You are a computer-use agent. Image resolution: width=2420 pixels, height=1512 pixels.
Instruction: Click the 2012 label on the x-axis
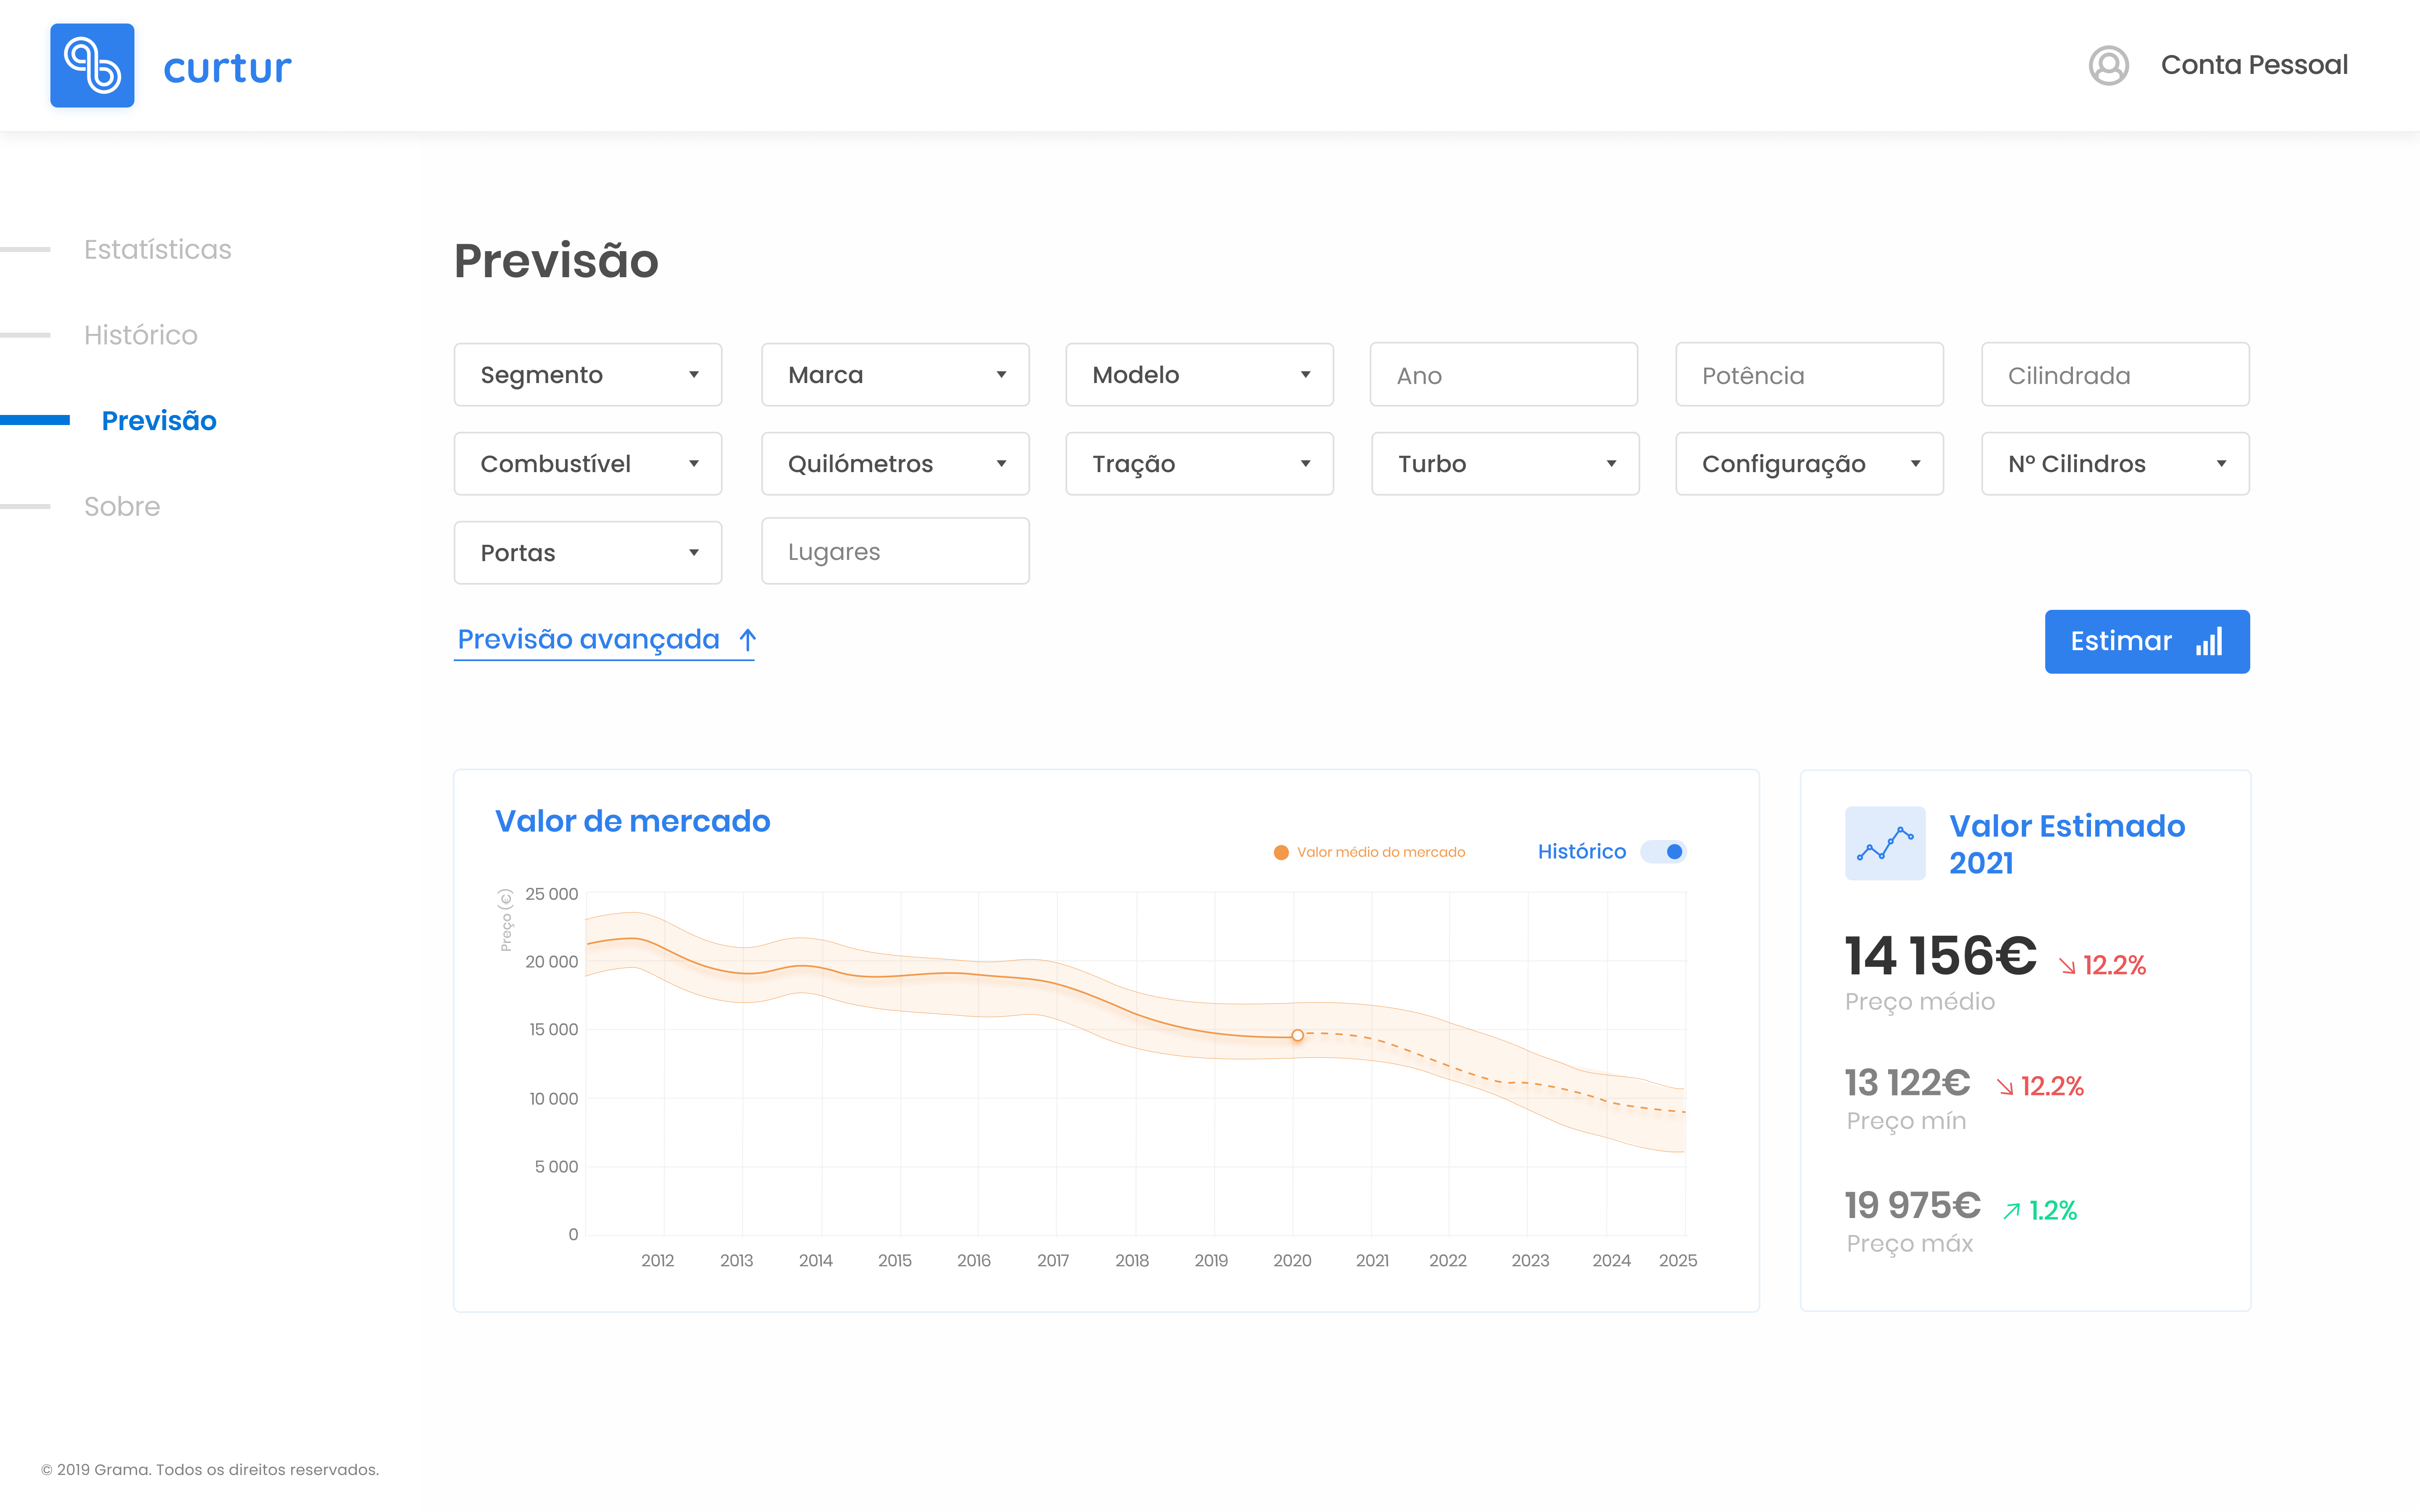point(657,1261)
